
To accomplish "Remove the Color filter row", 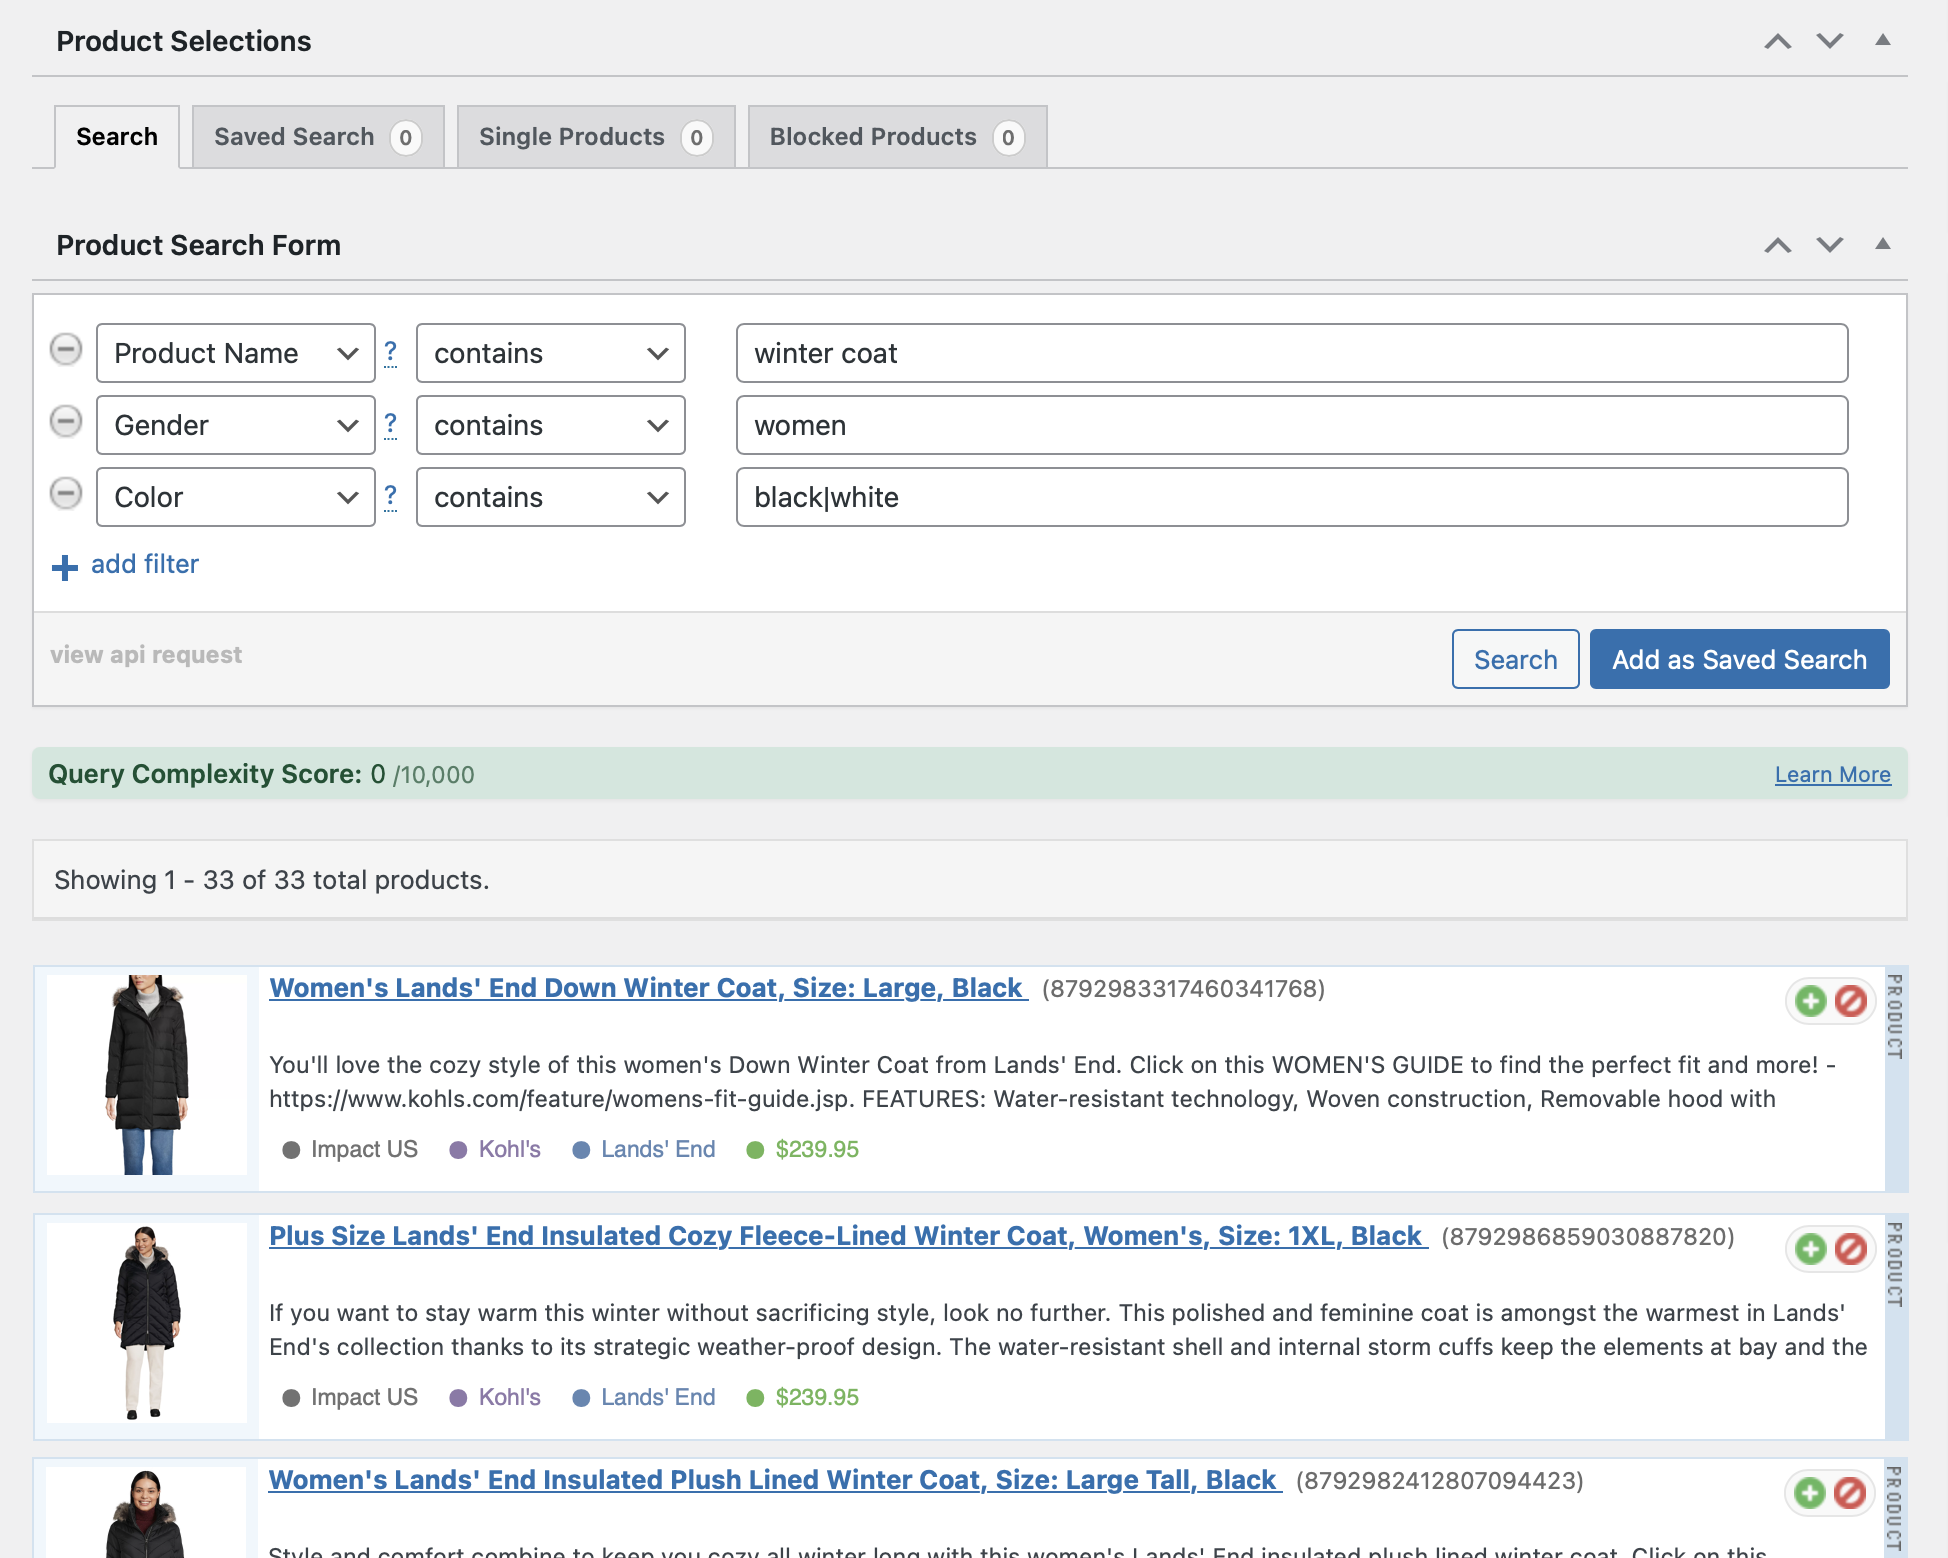I will tap(66, 494).
